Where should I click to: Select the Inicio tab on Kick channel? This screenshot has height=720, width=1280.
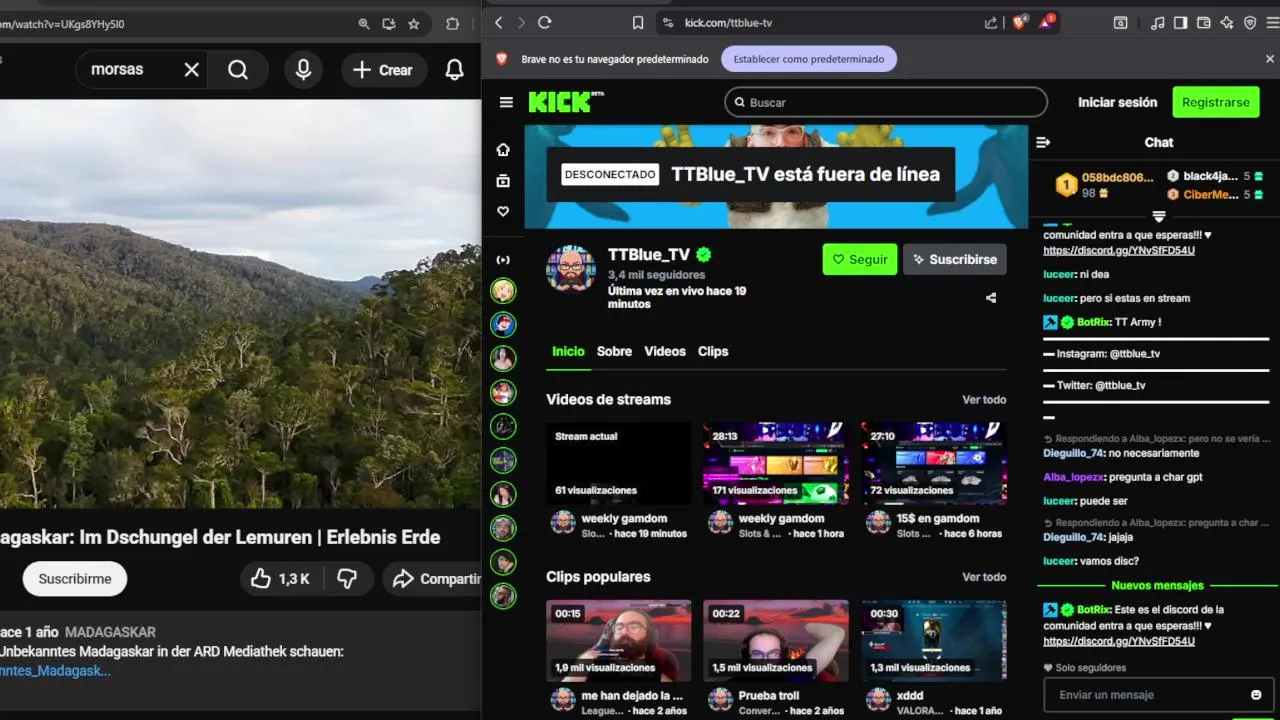(568, 351)
